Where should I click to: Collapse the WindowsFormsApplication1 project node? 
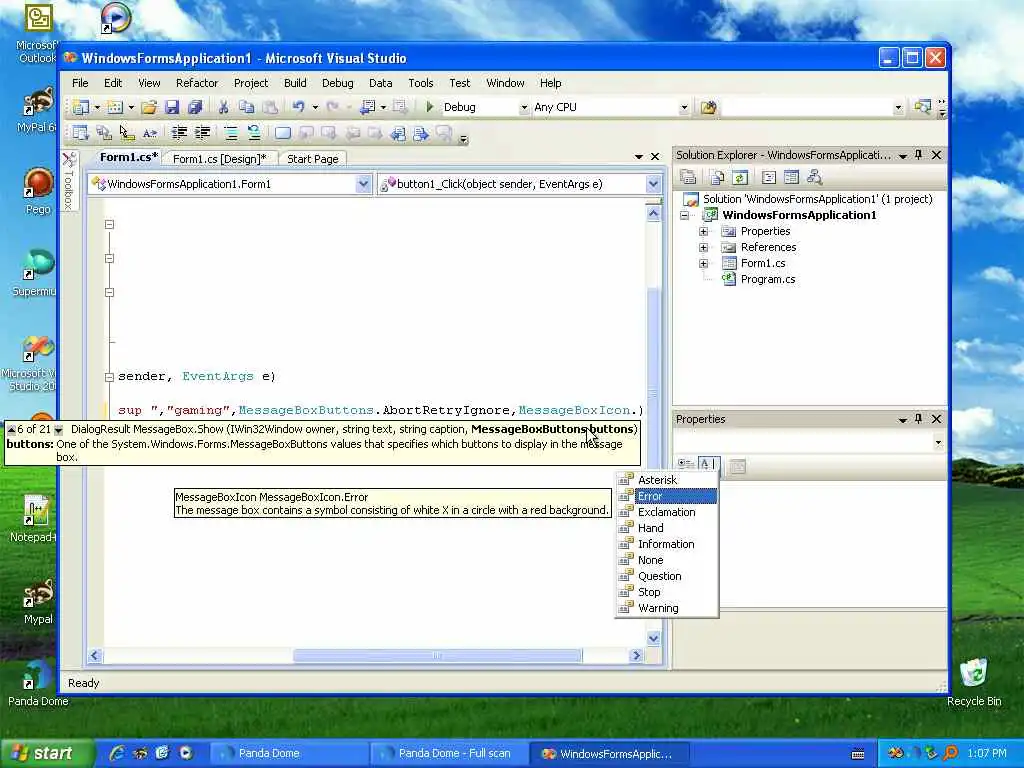(x=684, y=215)
